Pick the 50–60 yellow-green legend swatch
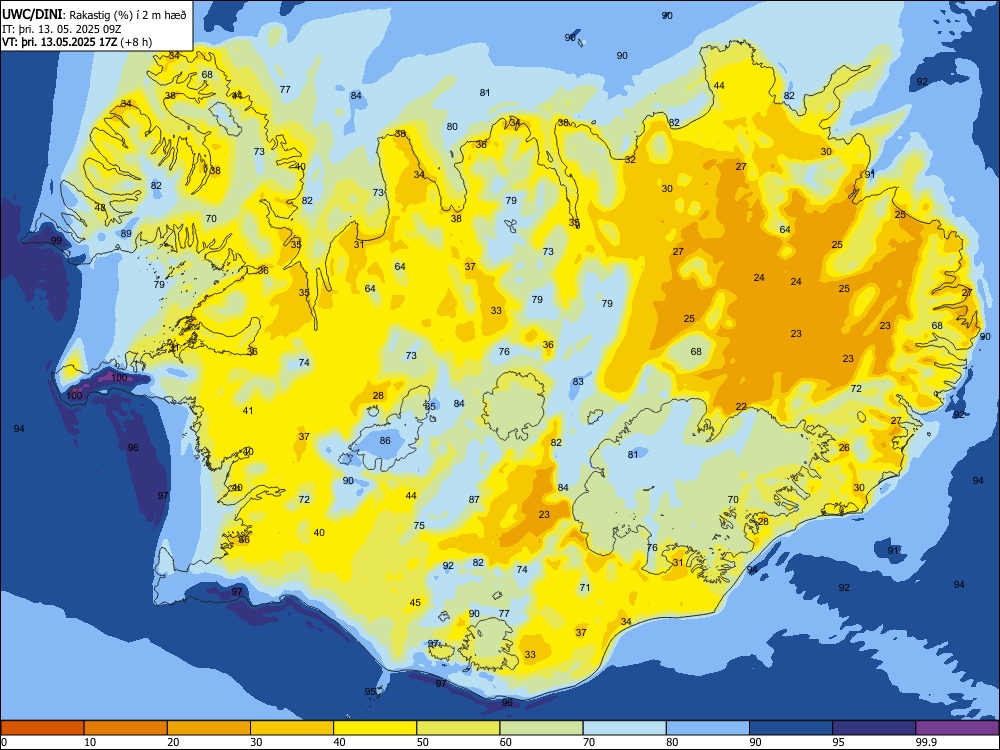This screenshot has height=750, width=1000. click(458, 728)
